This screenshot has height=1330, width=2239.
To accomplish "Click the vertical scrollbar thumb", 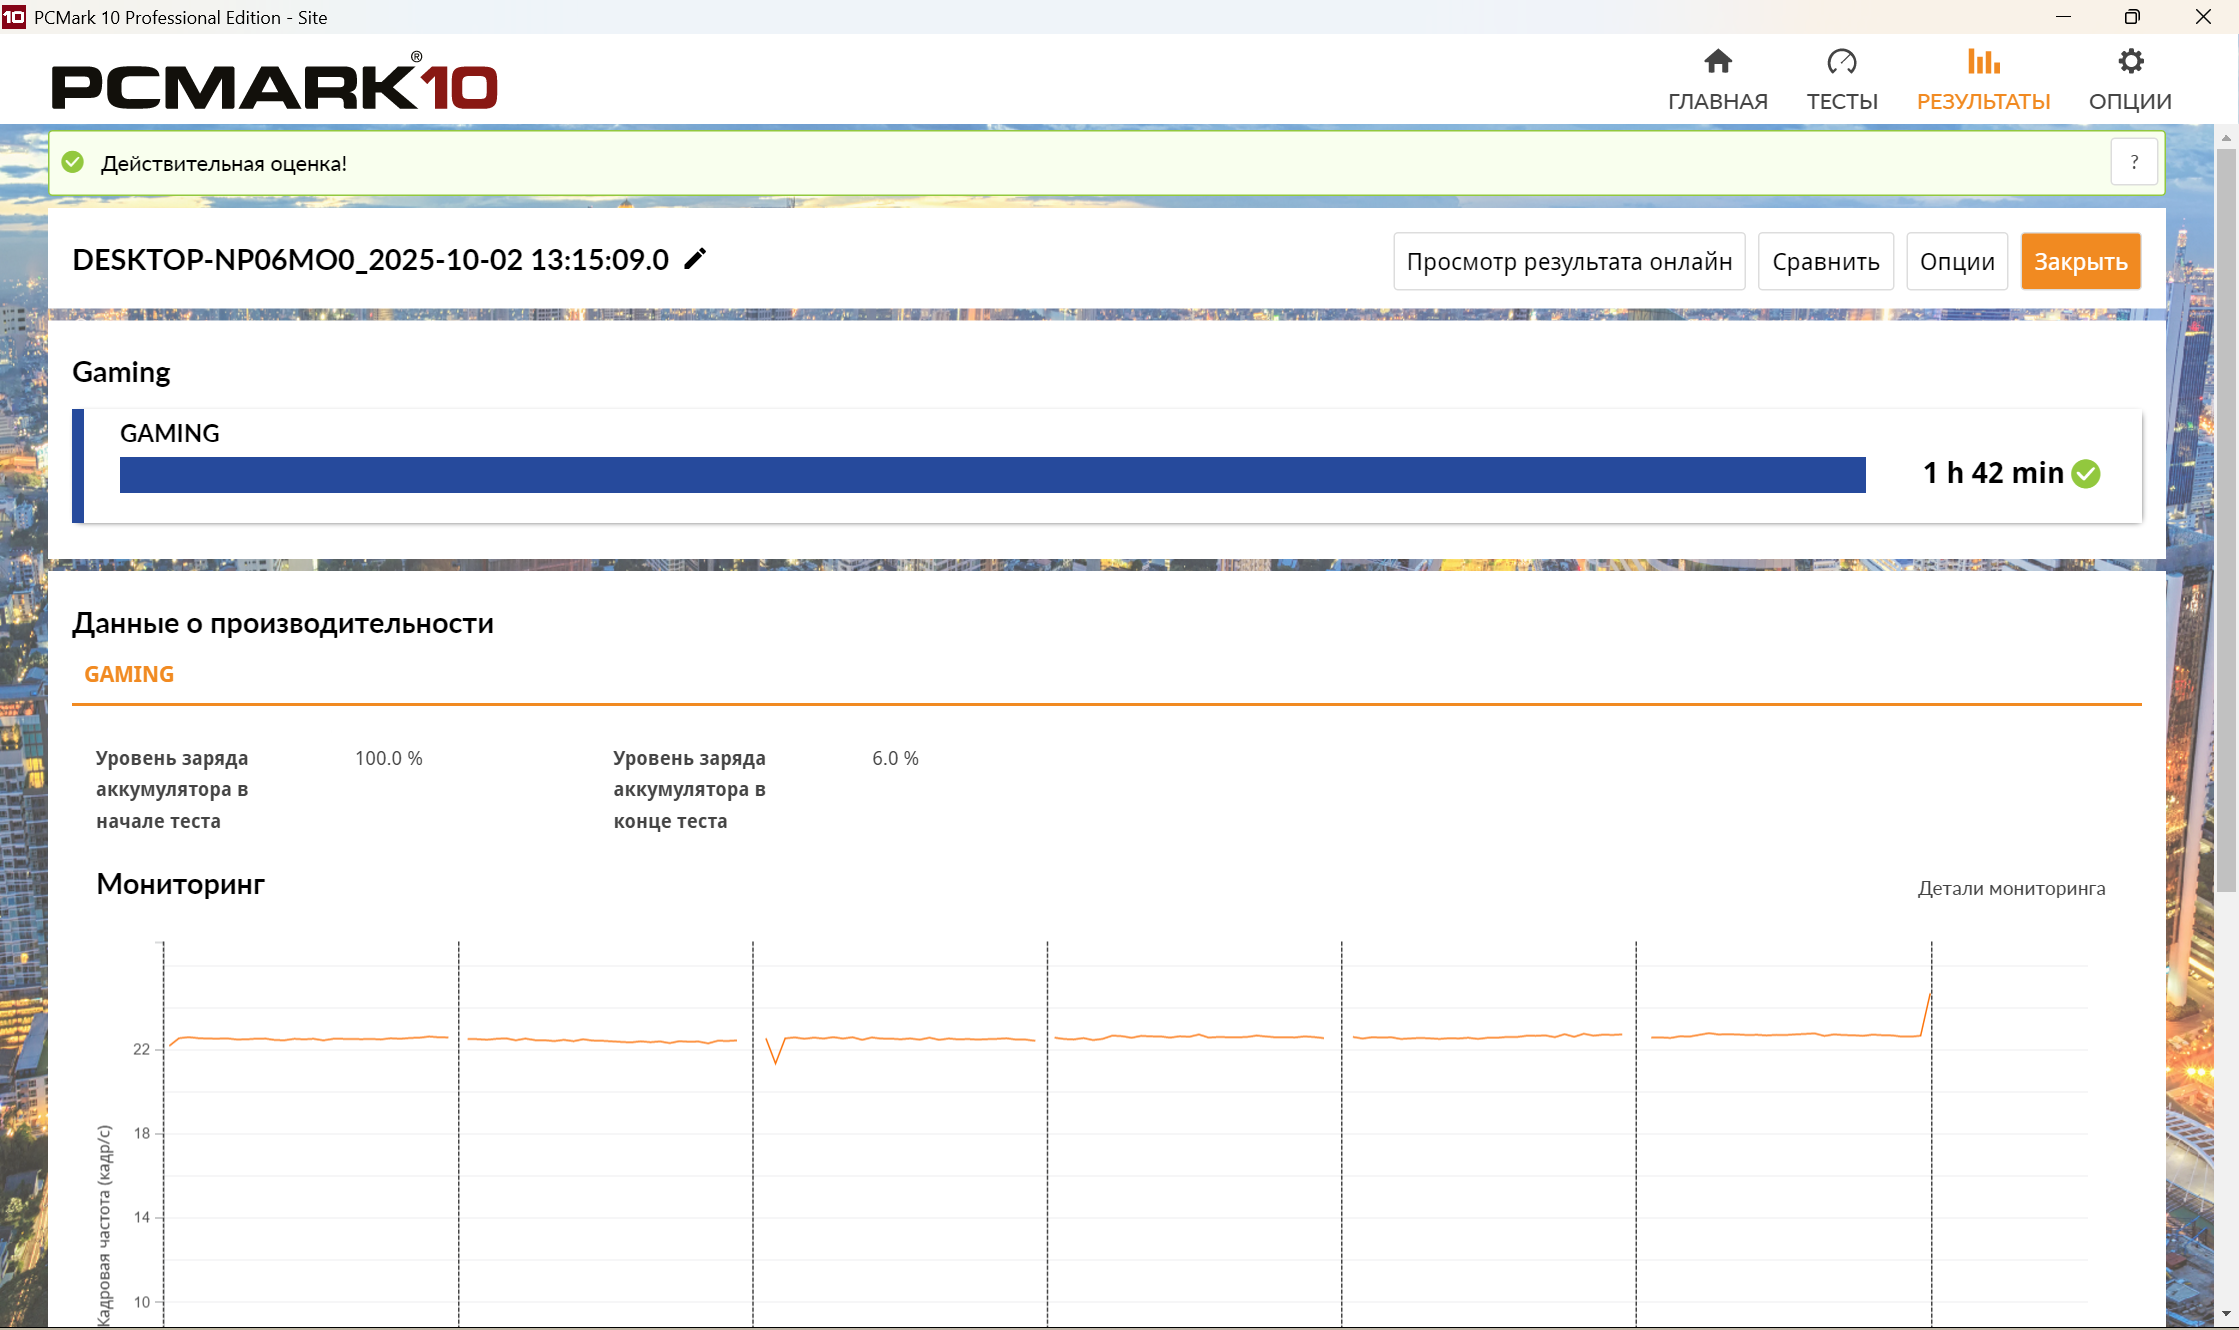I will [2225, 520].
